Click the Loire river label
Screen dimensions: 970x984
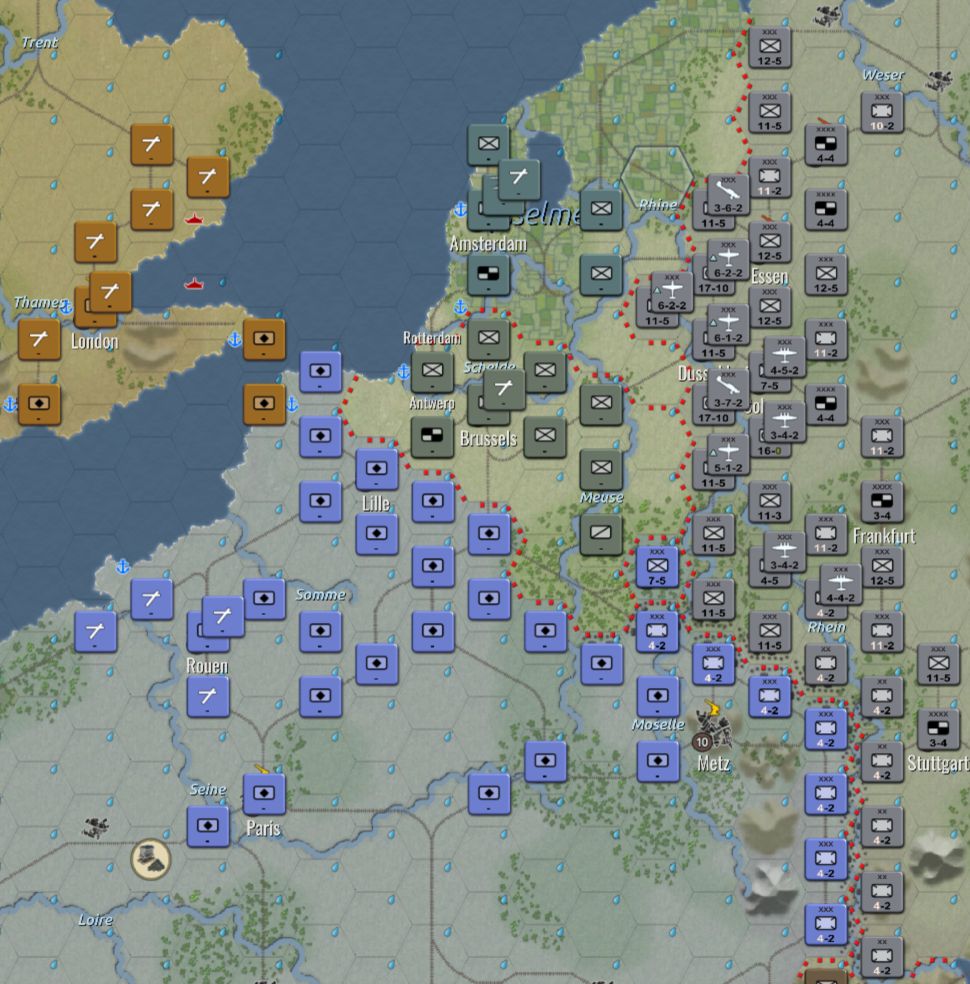[x=95, y=920]
